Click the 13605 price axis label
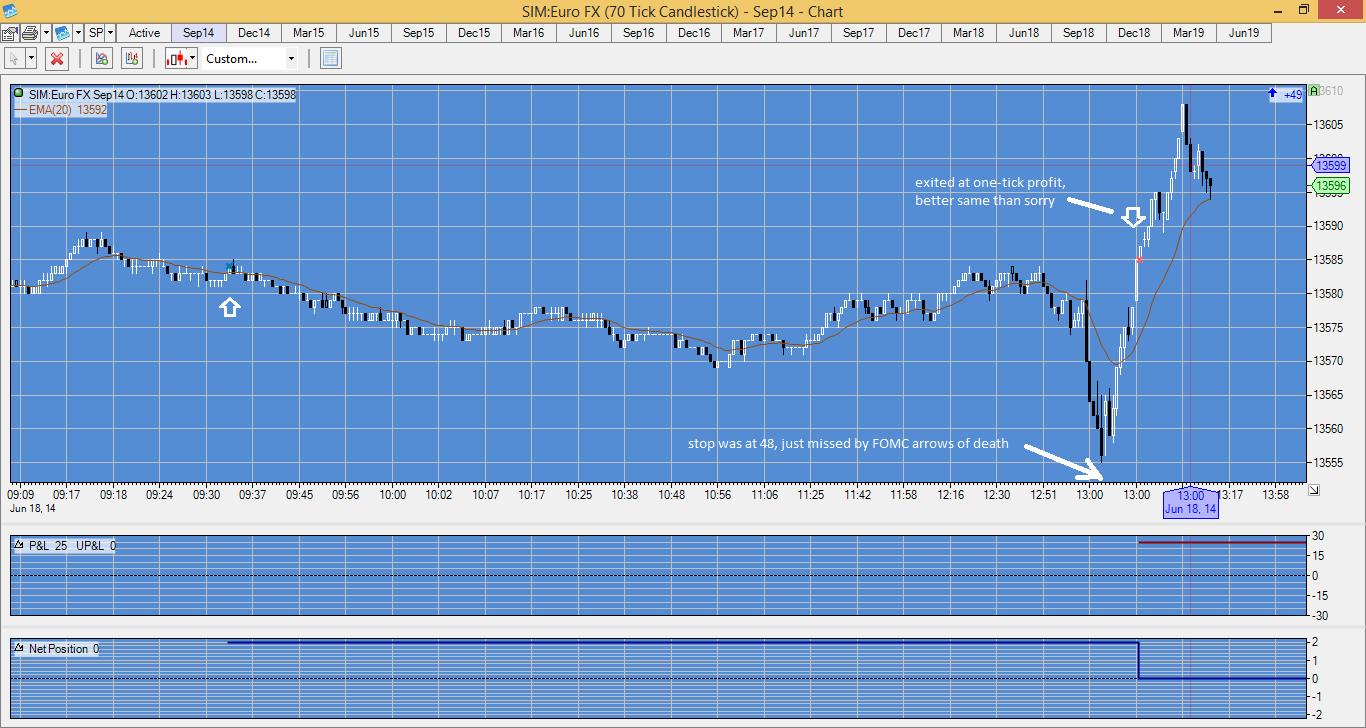Viewport: 1366px width, 728px height. tap(1329, 125)
